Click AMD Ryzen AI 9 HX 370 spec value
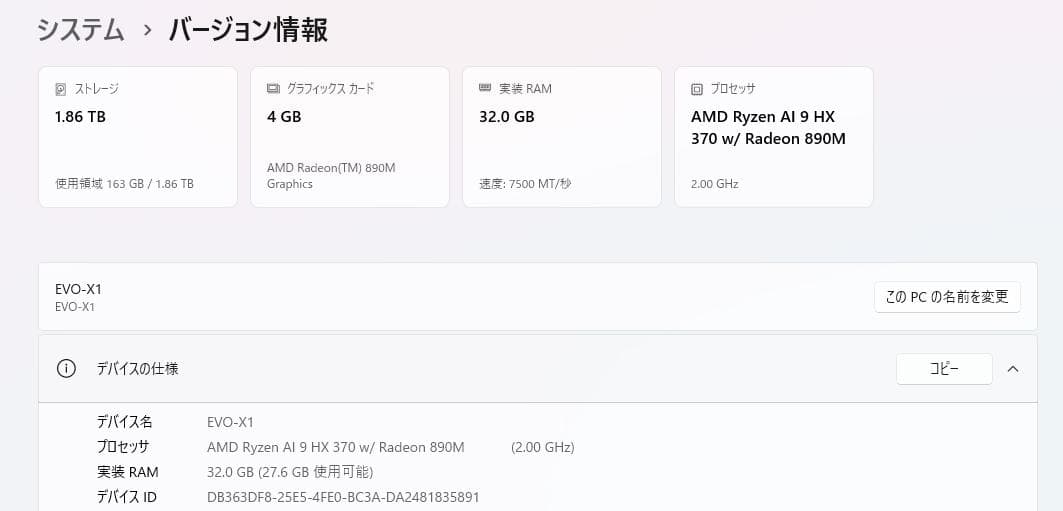Viewport: 1063px width, 511px height. click(x=336, y=448)
